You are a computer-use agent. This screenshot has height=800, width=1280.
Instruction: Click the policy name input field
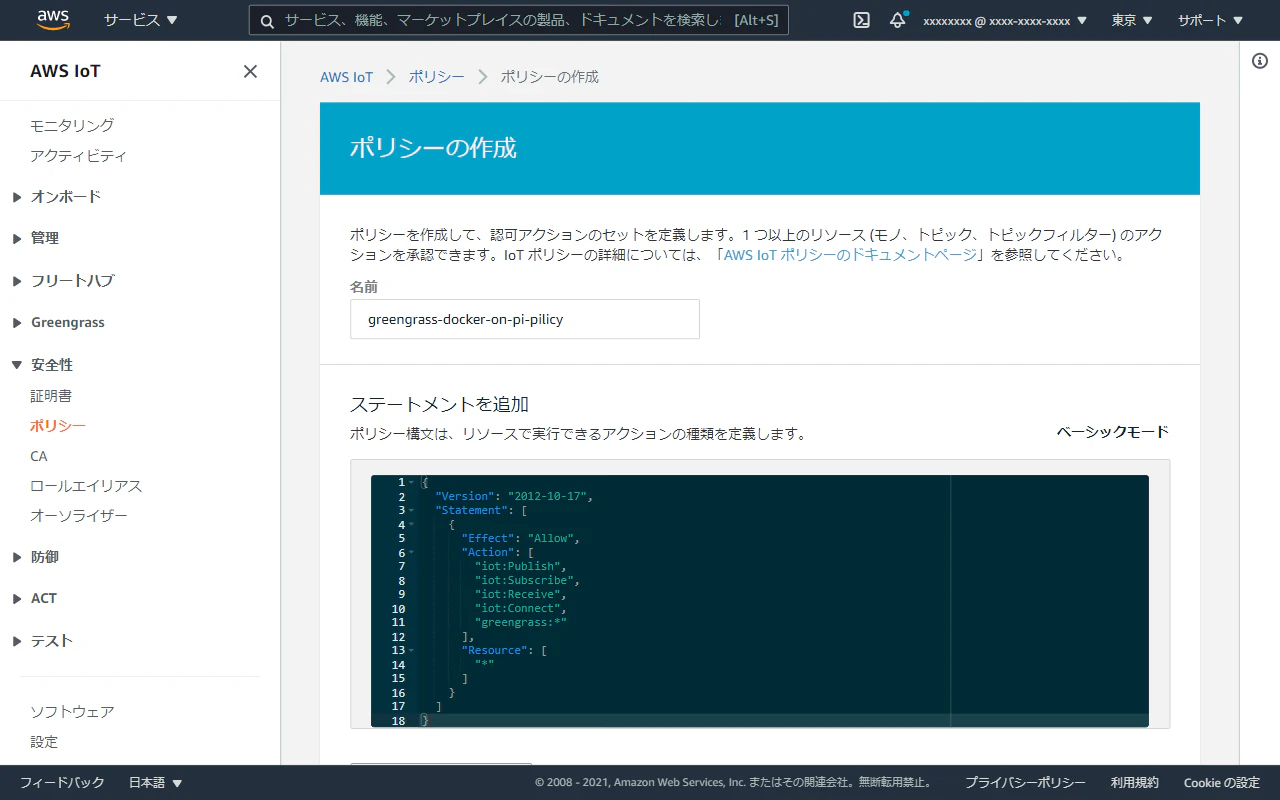(524, 318)
